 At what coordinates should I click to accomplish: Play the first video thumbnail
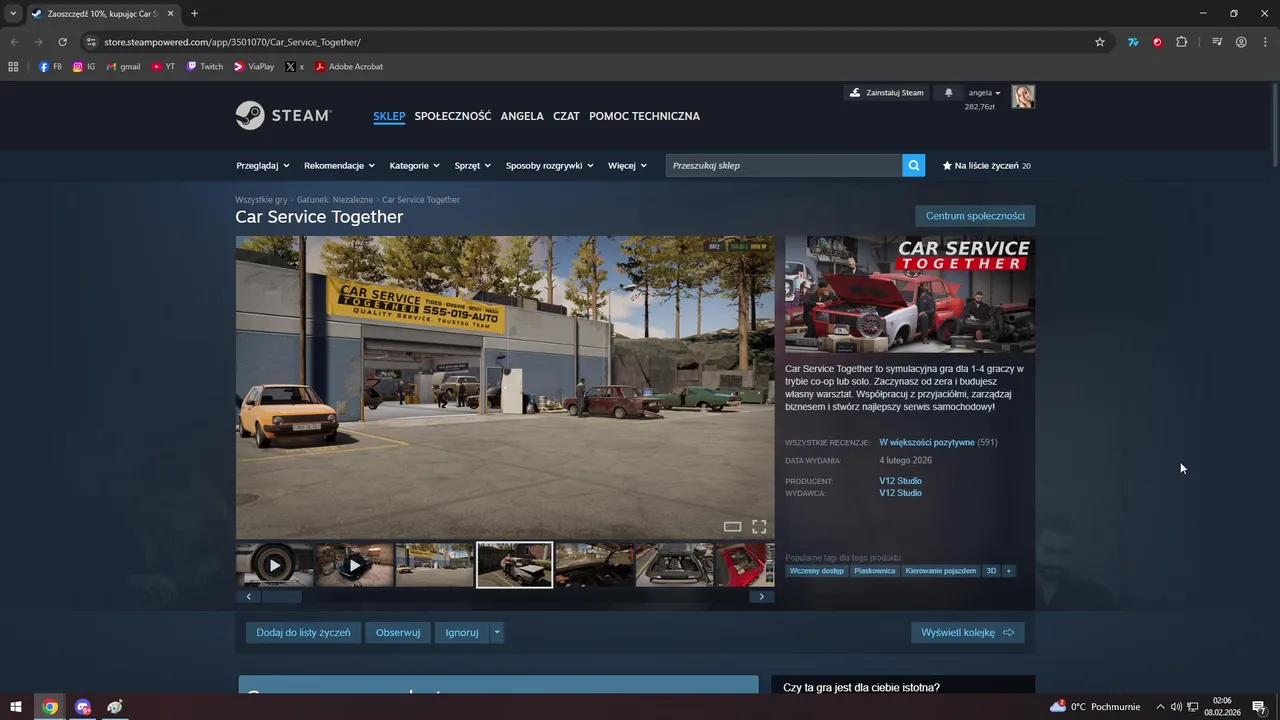274,565
